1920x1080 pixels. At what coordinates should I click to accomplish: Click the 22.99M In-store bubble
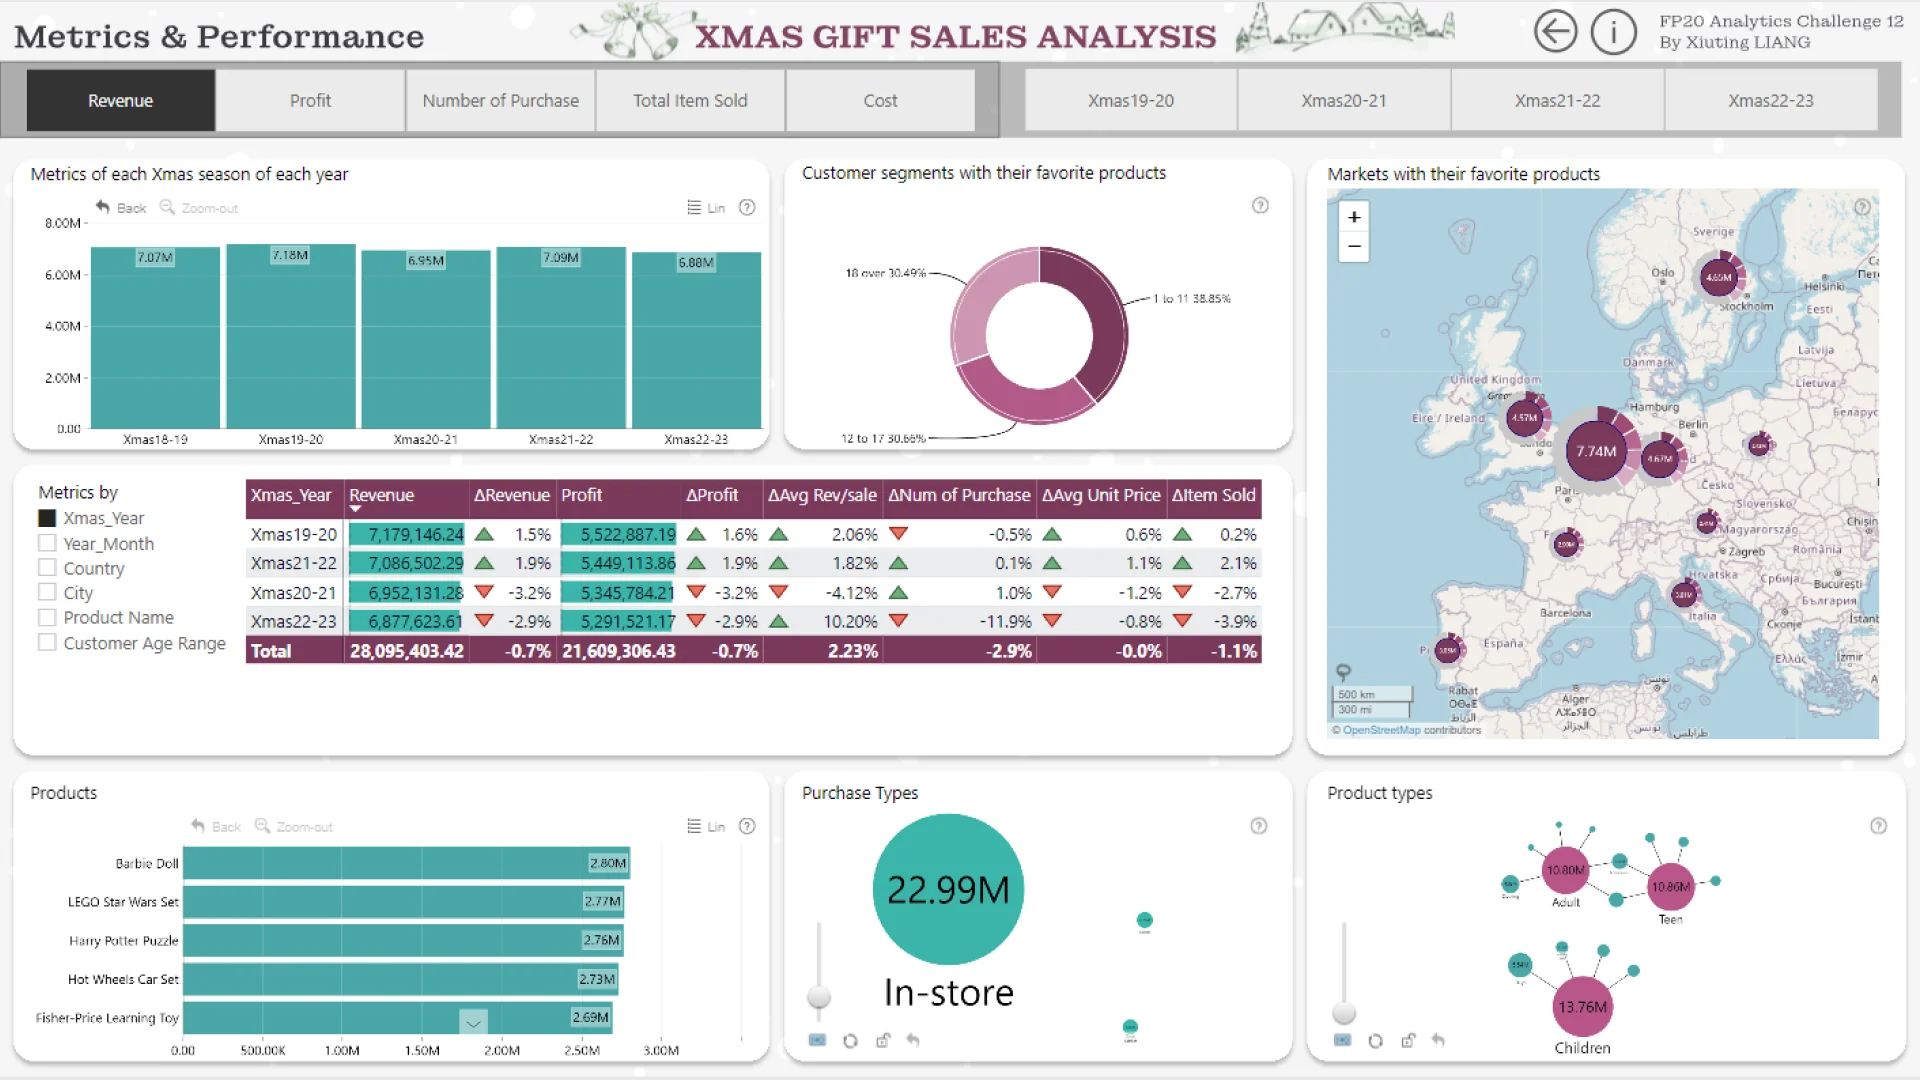[x=948, y=889]
